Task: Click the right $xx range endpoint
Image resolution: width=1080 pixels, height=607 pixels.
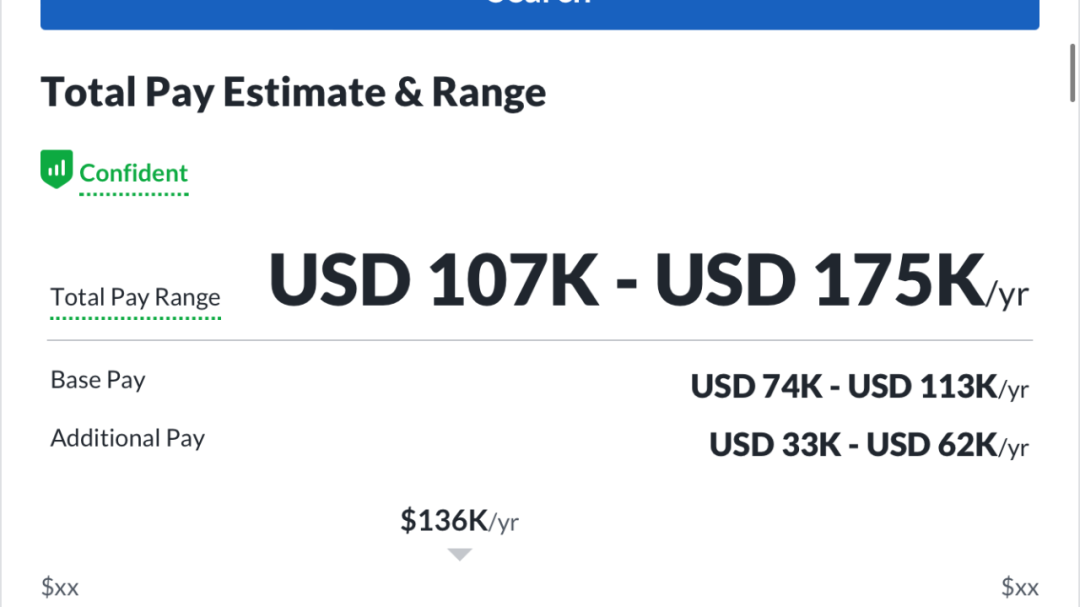Action: pos(1020,587)
